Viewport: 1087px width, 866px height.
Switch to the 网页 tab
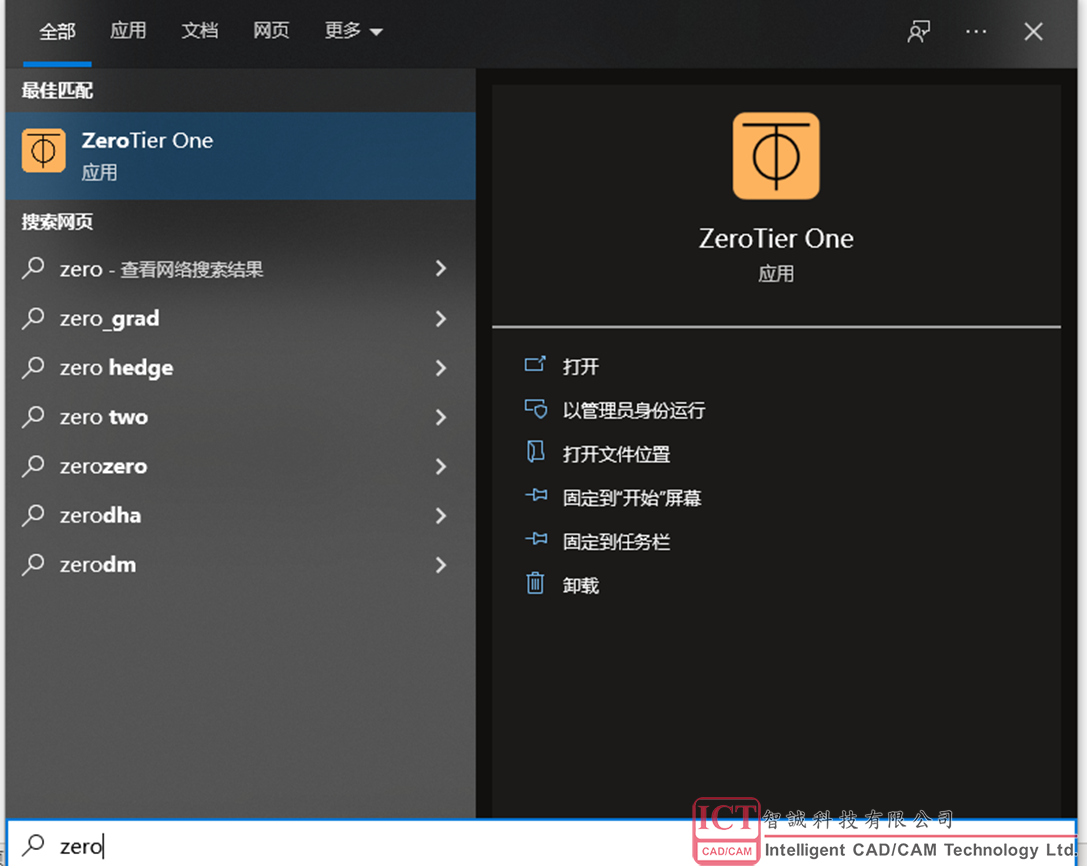click(x=271, y=31)
